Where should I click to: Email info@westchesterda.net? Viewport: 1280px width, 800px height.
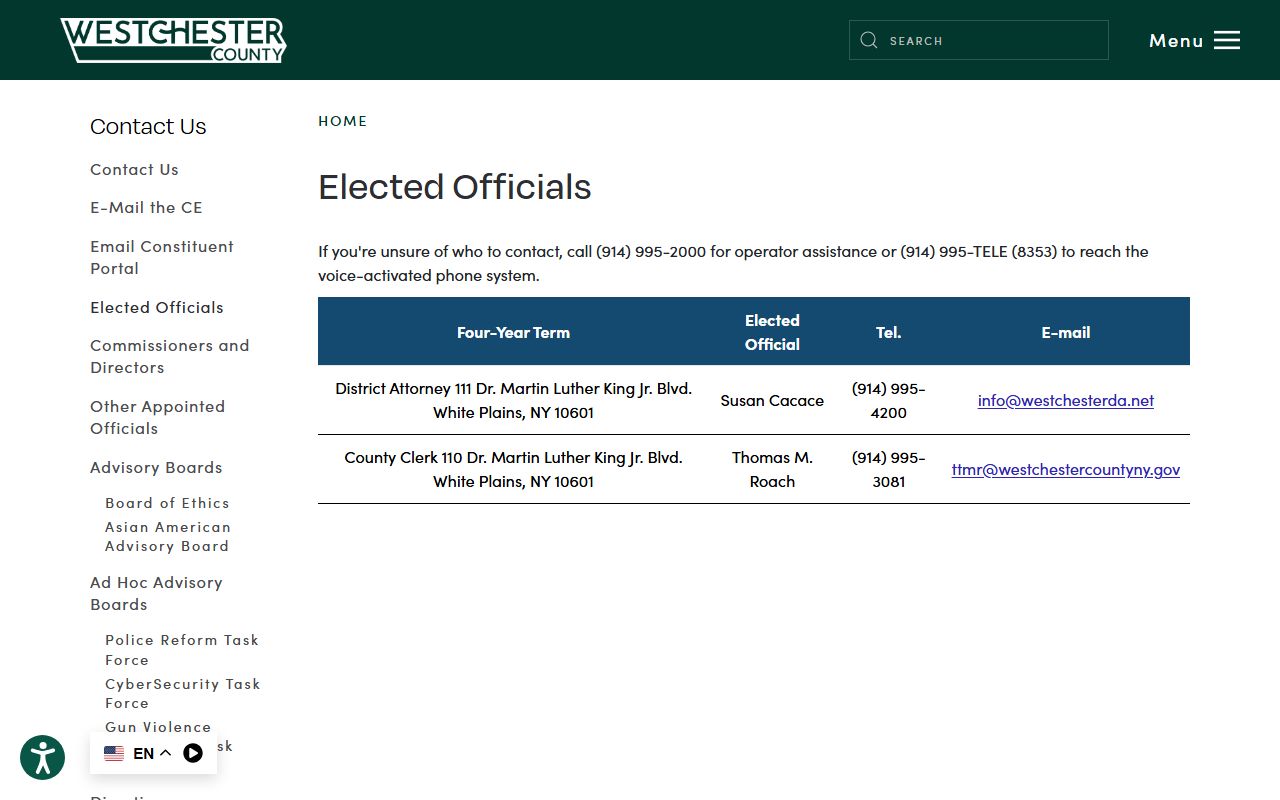[1066, 400]
